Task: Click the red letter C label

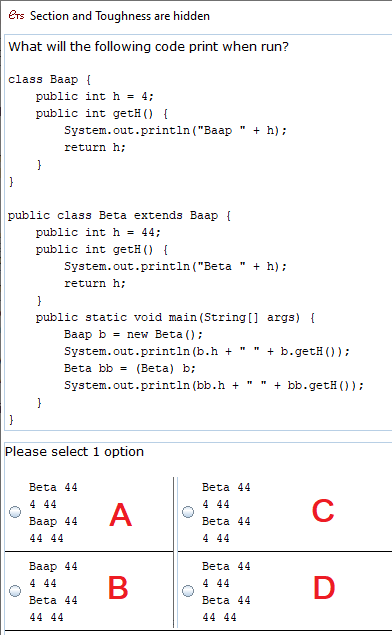Action: (323, 511)
